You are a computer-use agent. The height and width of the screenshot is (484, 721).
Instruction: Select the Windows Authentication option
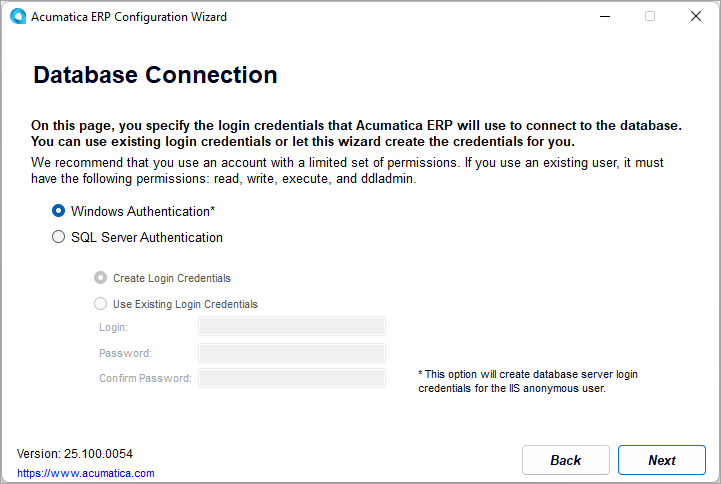59,211
